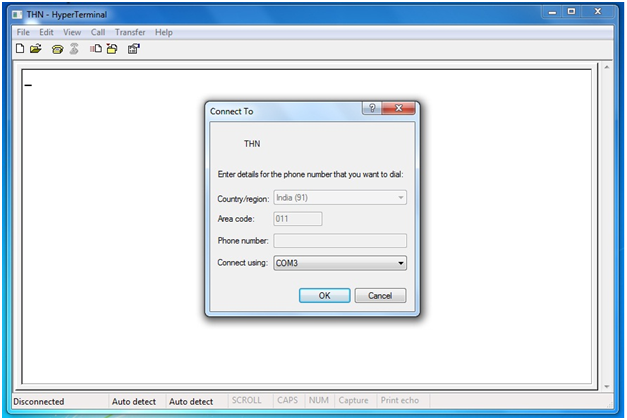Maximize the HyperTerminal window

(x=571, y=12)
